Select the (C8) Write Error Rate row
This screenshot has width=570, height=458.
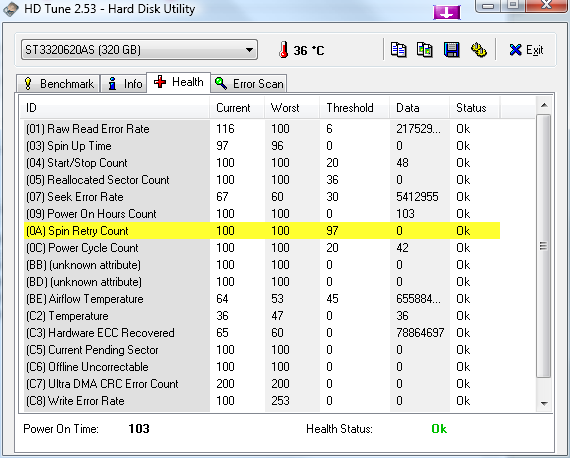pos(262,401)
